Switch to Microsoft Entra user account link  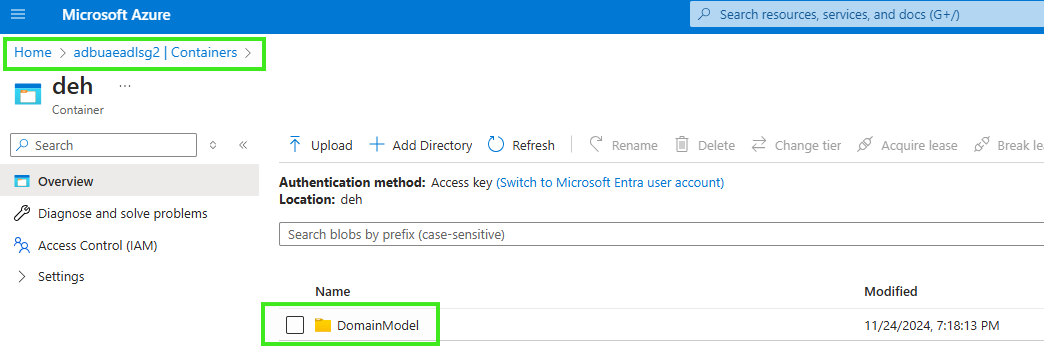tap(610, 182)
